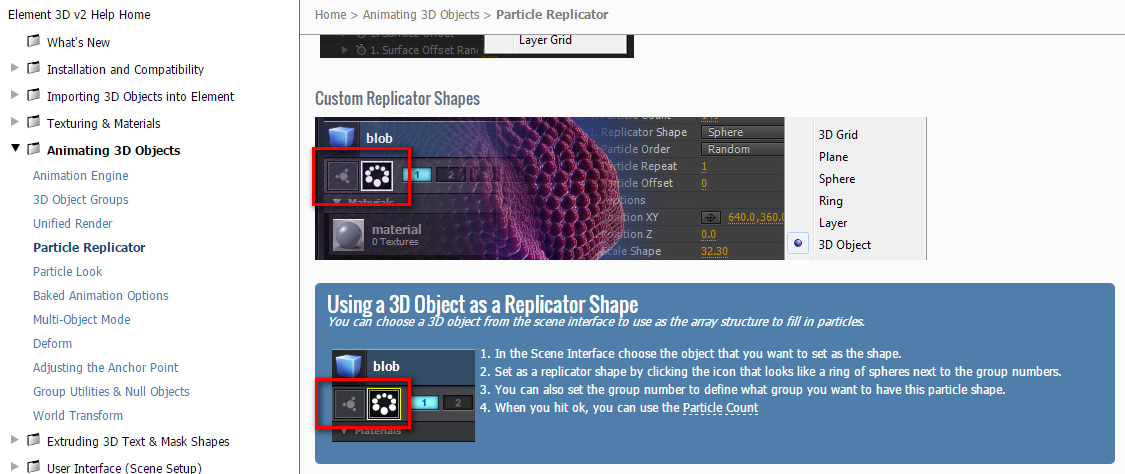Click Replicator Shape Sphere dropdown in screenshot
The width and height of the screenshot is (1125, 474).
click(x=742, y=132)
